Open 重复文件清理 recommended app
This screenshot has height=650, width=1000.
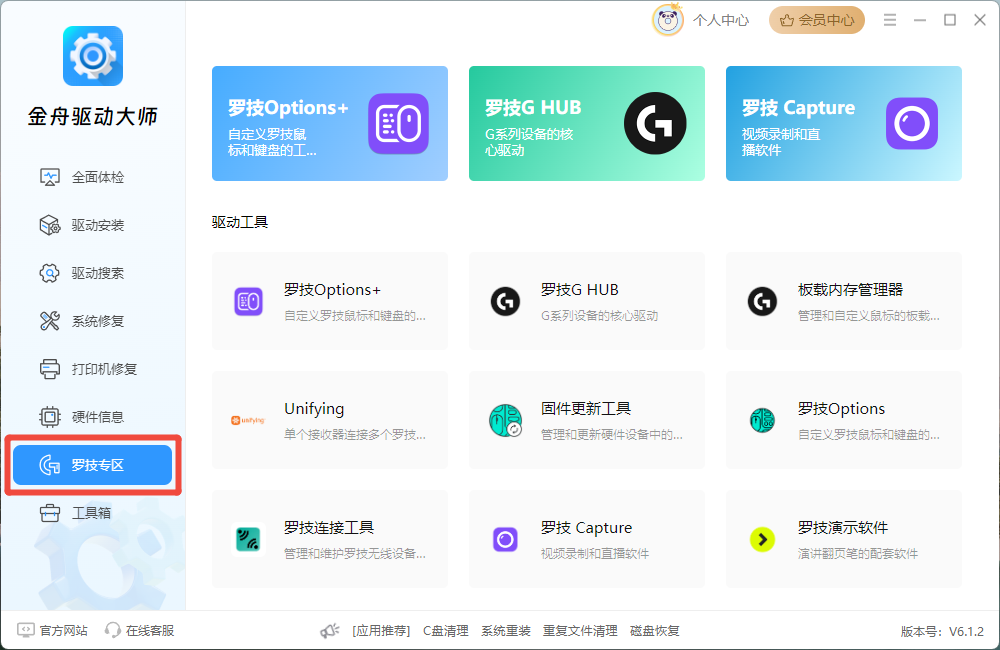point(580,631)
